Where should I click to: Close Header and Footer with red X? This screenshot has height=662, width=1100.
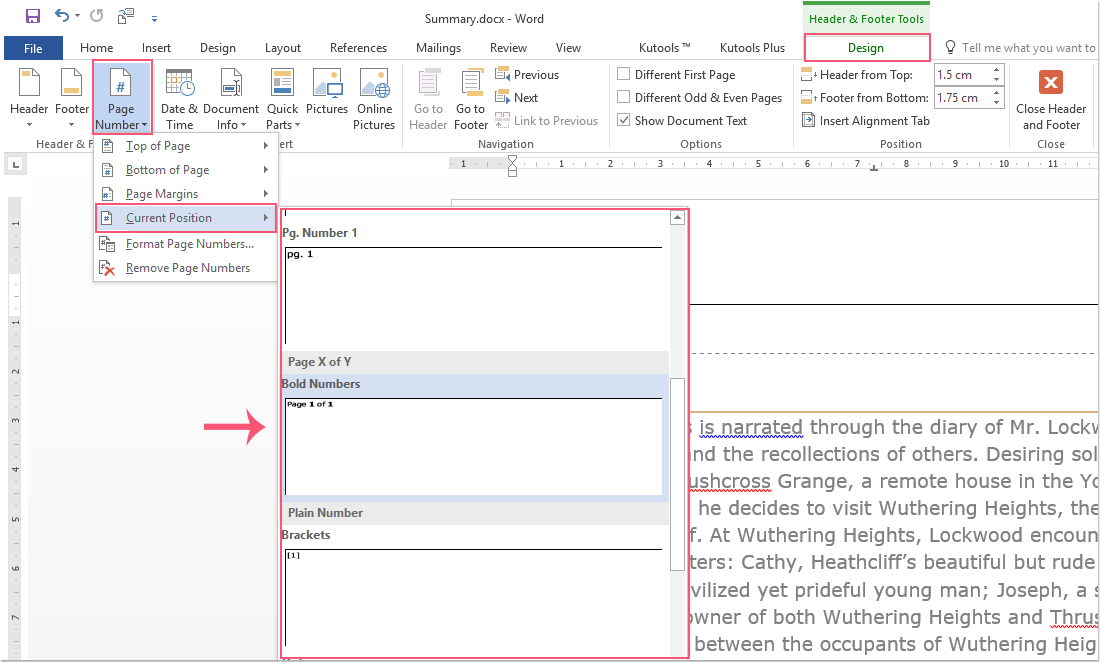click(1050, 83)
